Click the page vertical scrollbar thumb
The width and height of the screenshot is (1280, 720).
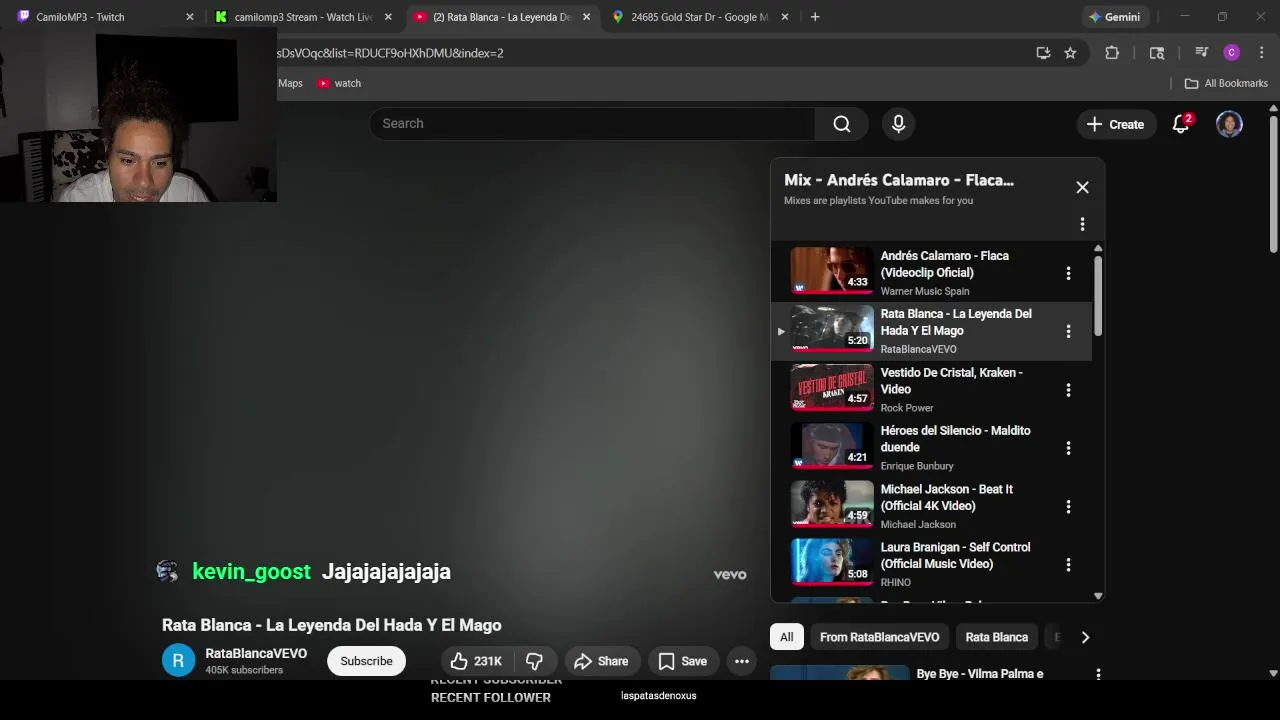pos(1273,183)
